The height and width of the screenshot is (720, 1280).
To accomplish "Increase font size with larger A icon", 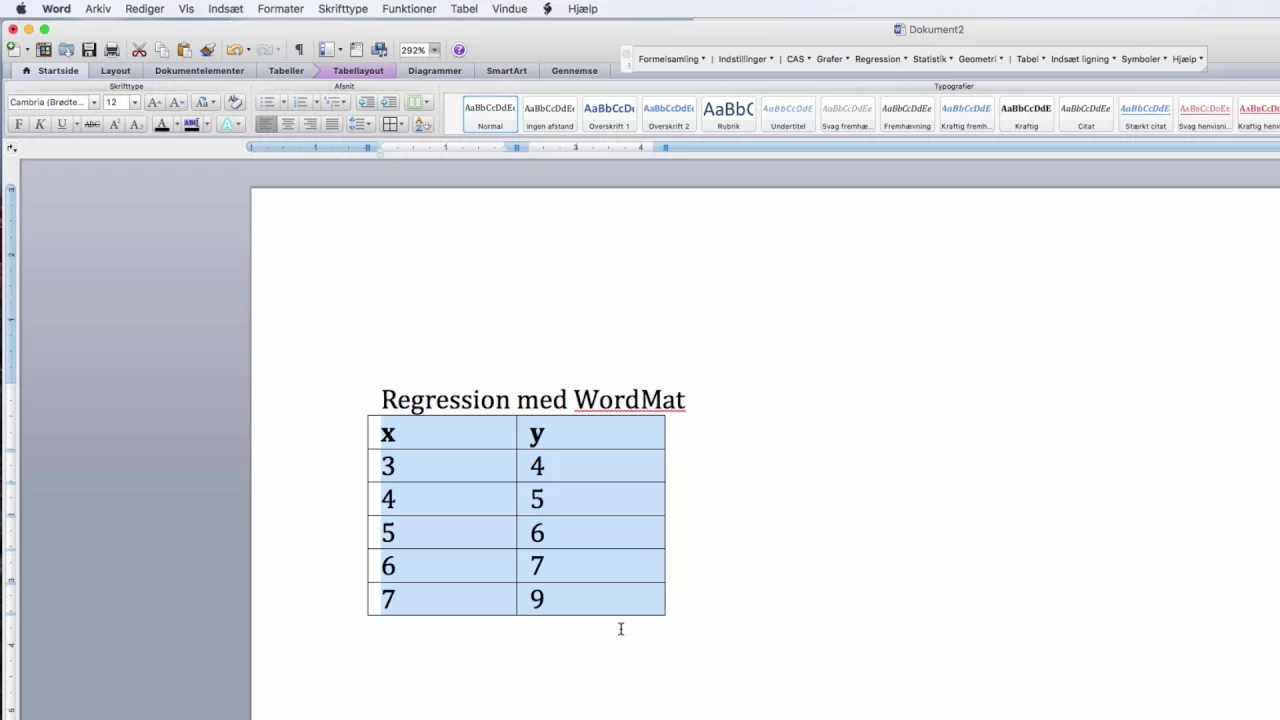I will pos(154,102).
